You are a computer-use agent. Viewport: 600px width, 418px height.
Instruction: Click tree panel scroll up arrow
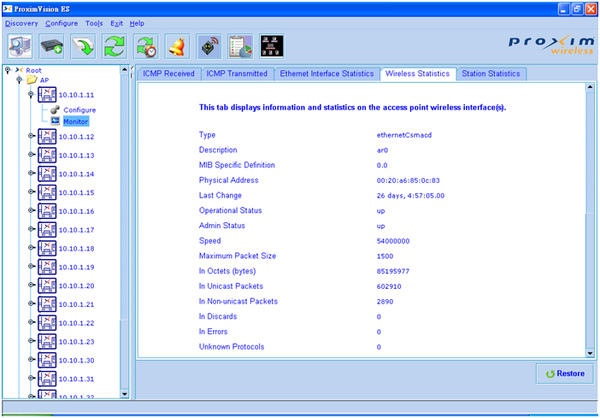[124, 70]
